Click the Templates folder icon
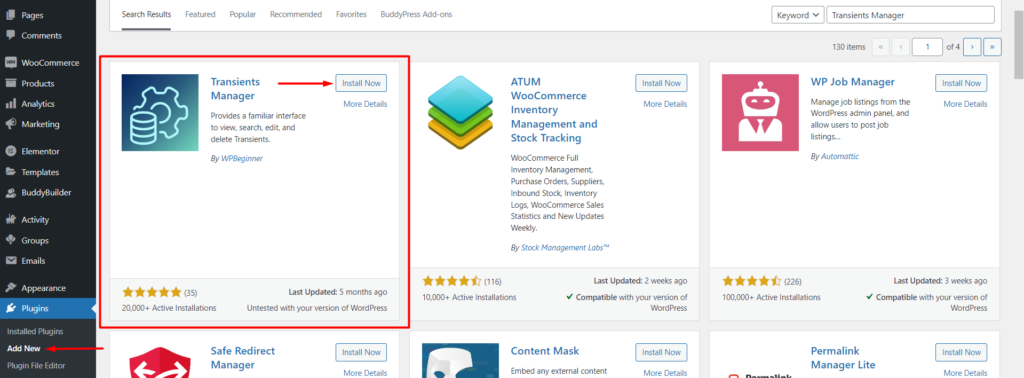1024x378 pixels. coord(10,172)
